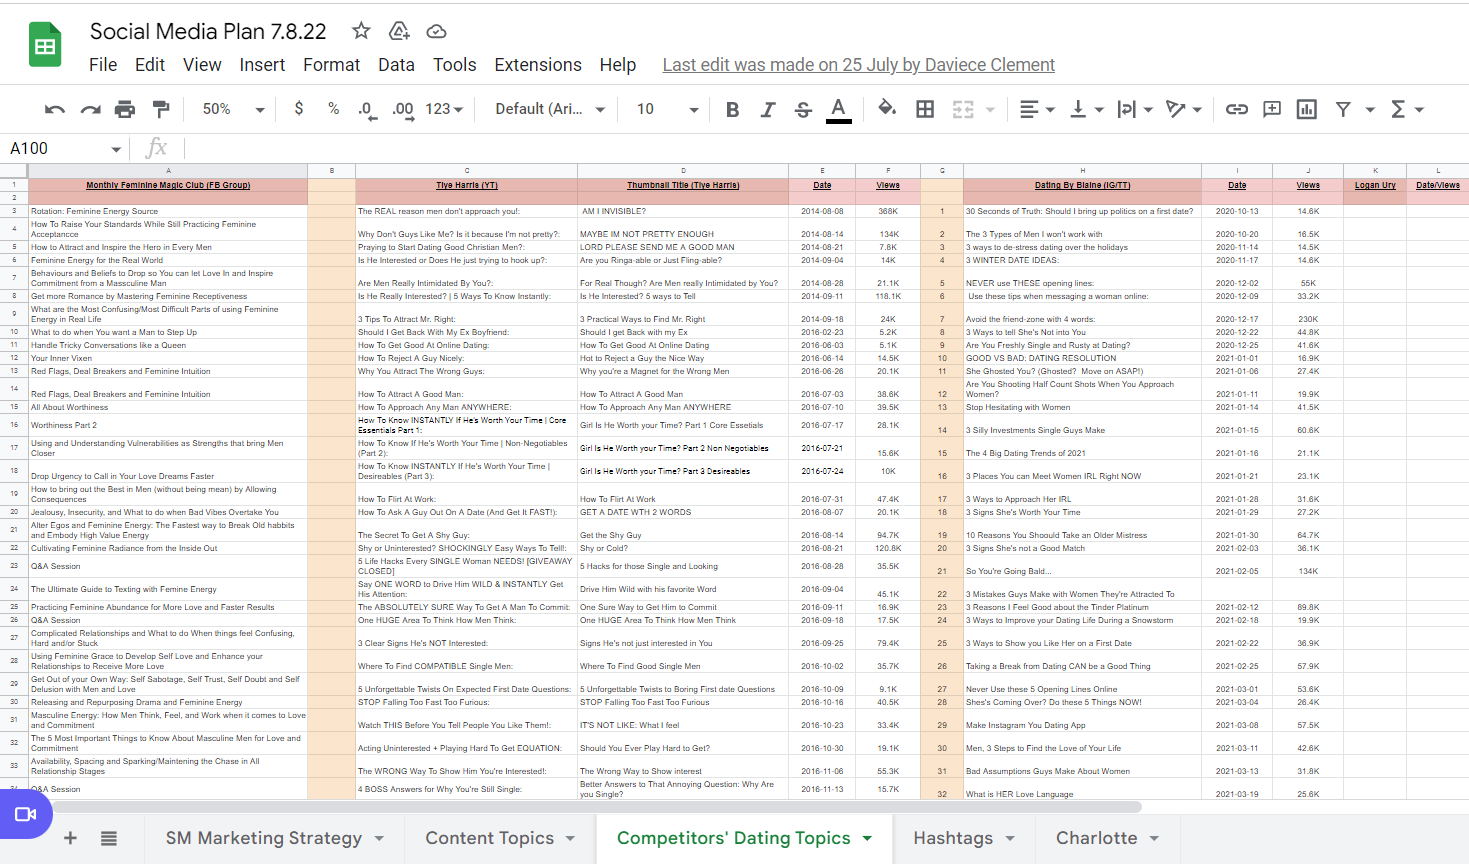This screenshot has height=864, width=1469.
Task: Decrease decimal places icon
Action: pyautogui.click(x=366, y=109)
